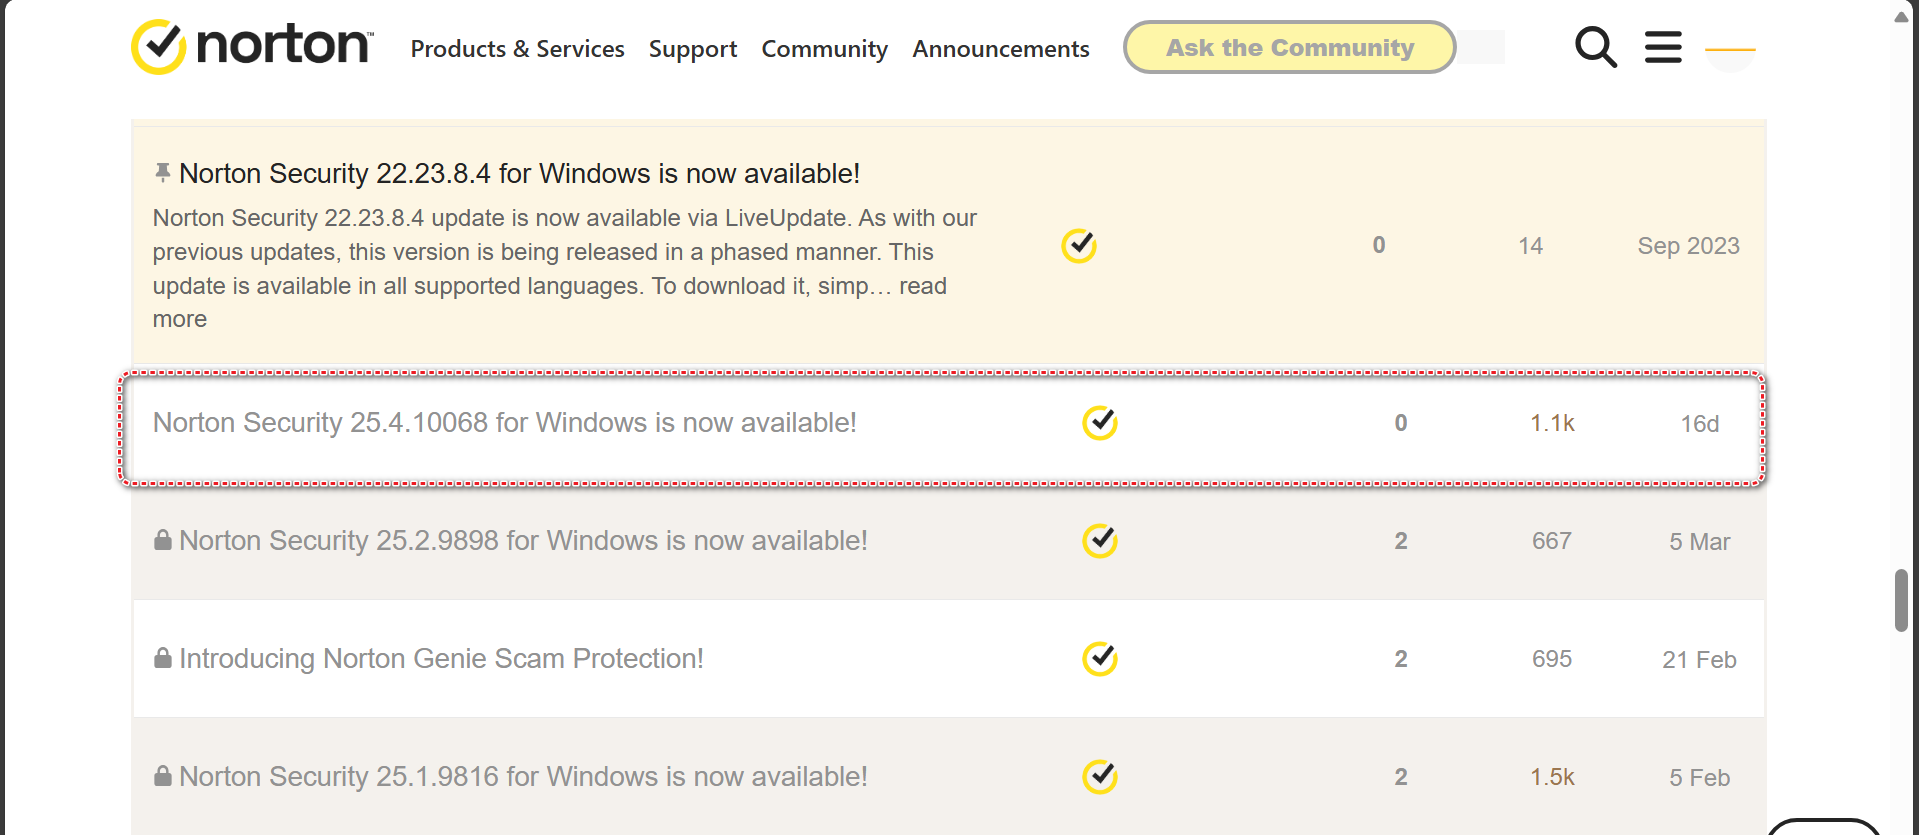Click the 1.5k views count
Screen dimensions: 1919x835
1552,777
